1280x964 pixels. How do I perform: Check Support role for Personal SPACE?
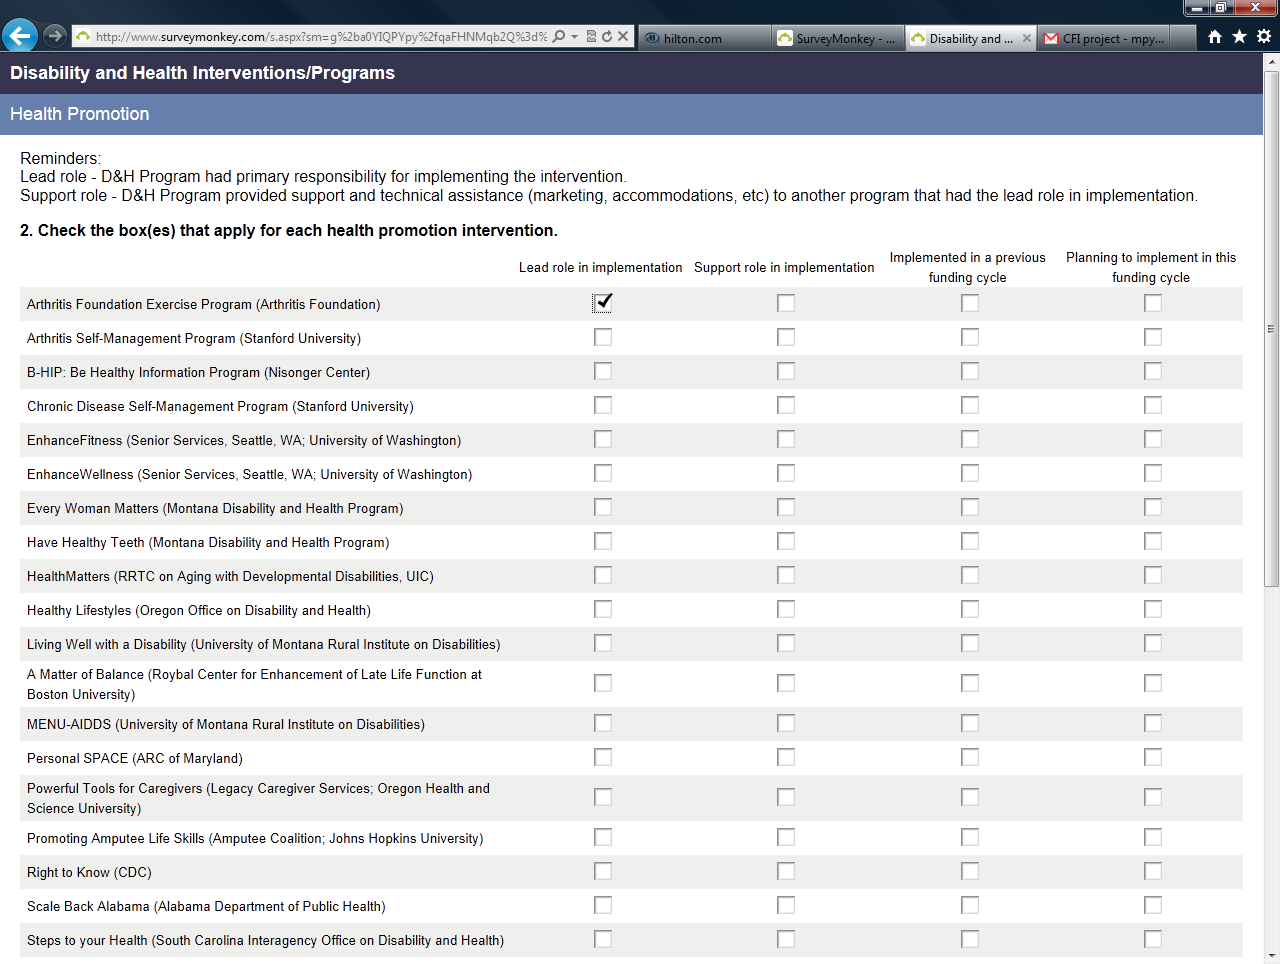786,757
